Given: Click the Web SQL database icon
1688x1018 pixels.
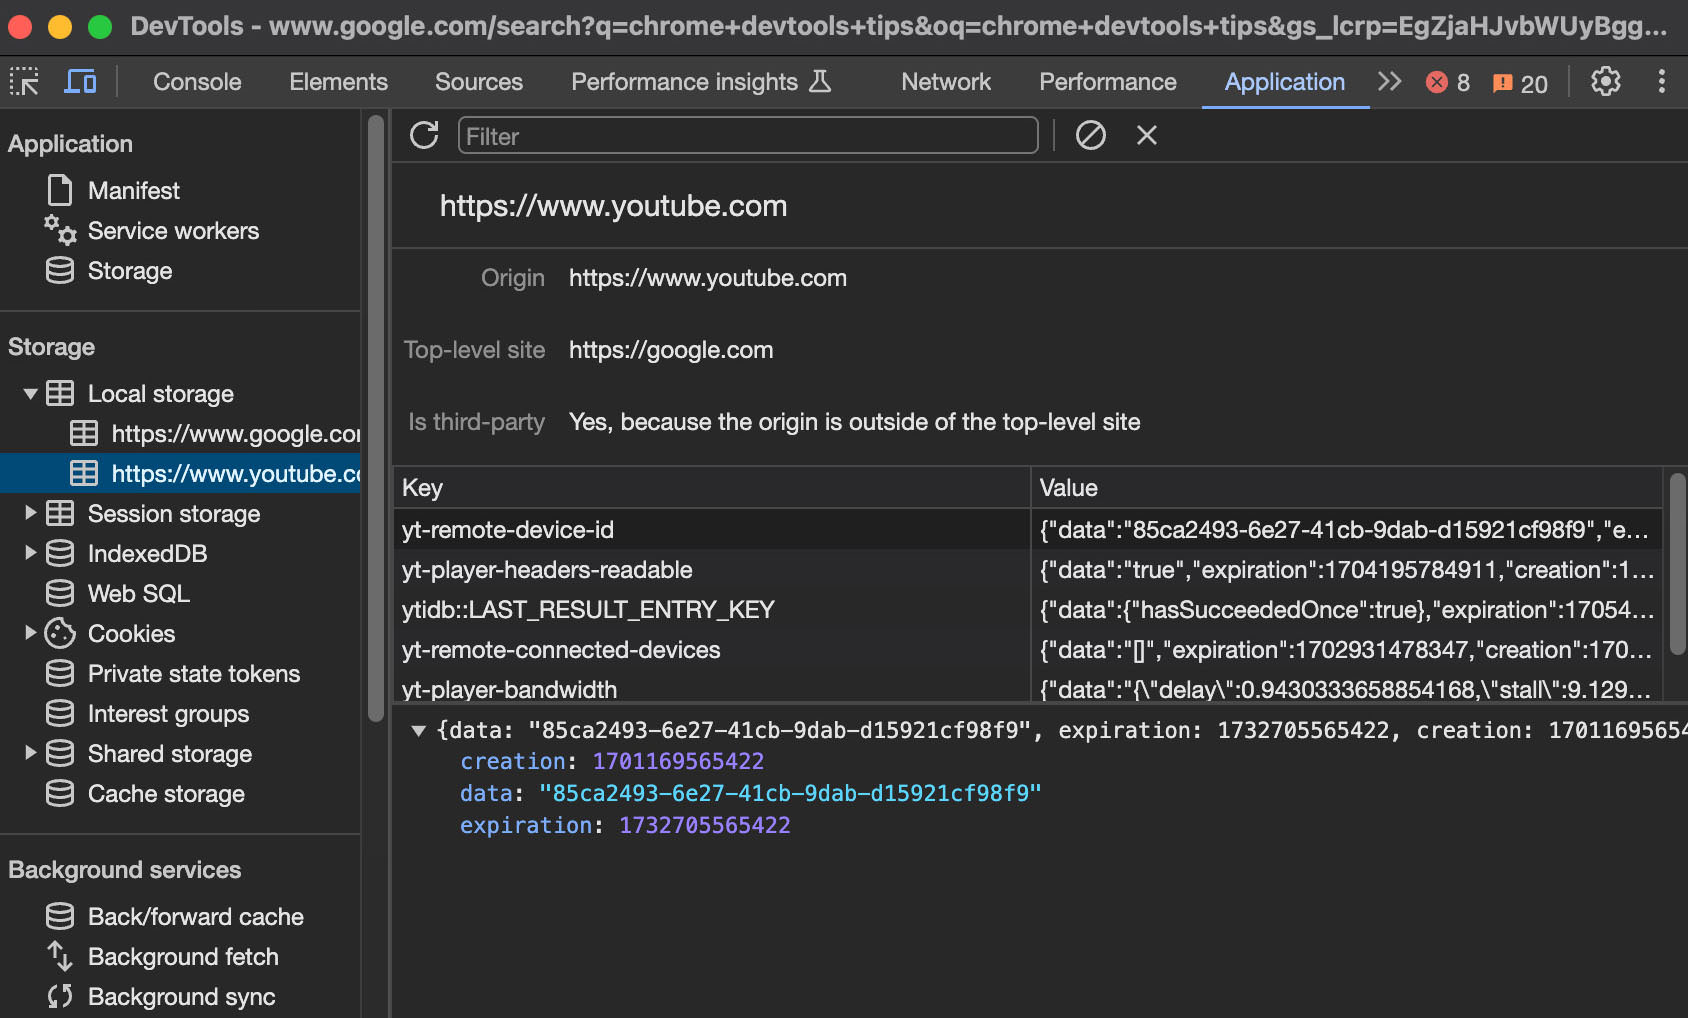Looking at the screenshot, I should pyautogui.click(x=60, y=593).
